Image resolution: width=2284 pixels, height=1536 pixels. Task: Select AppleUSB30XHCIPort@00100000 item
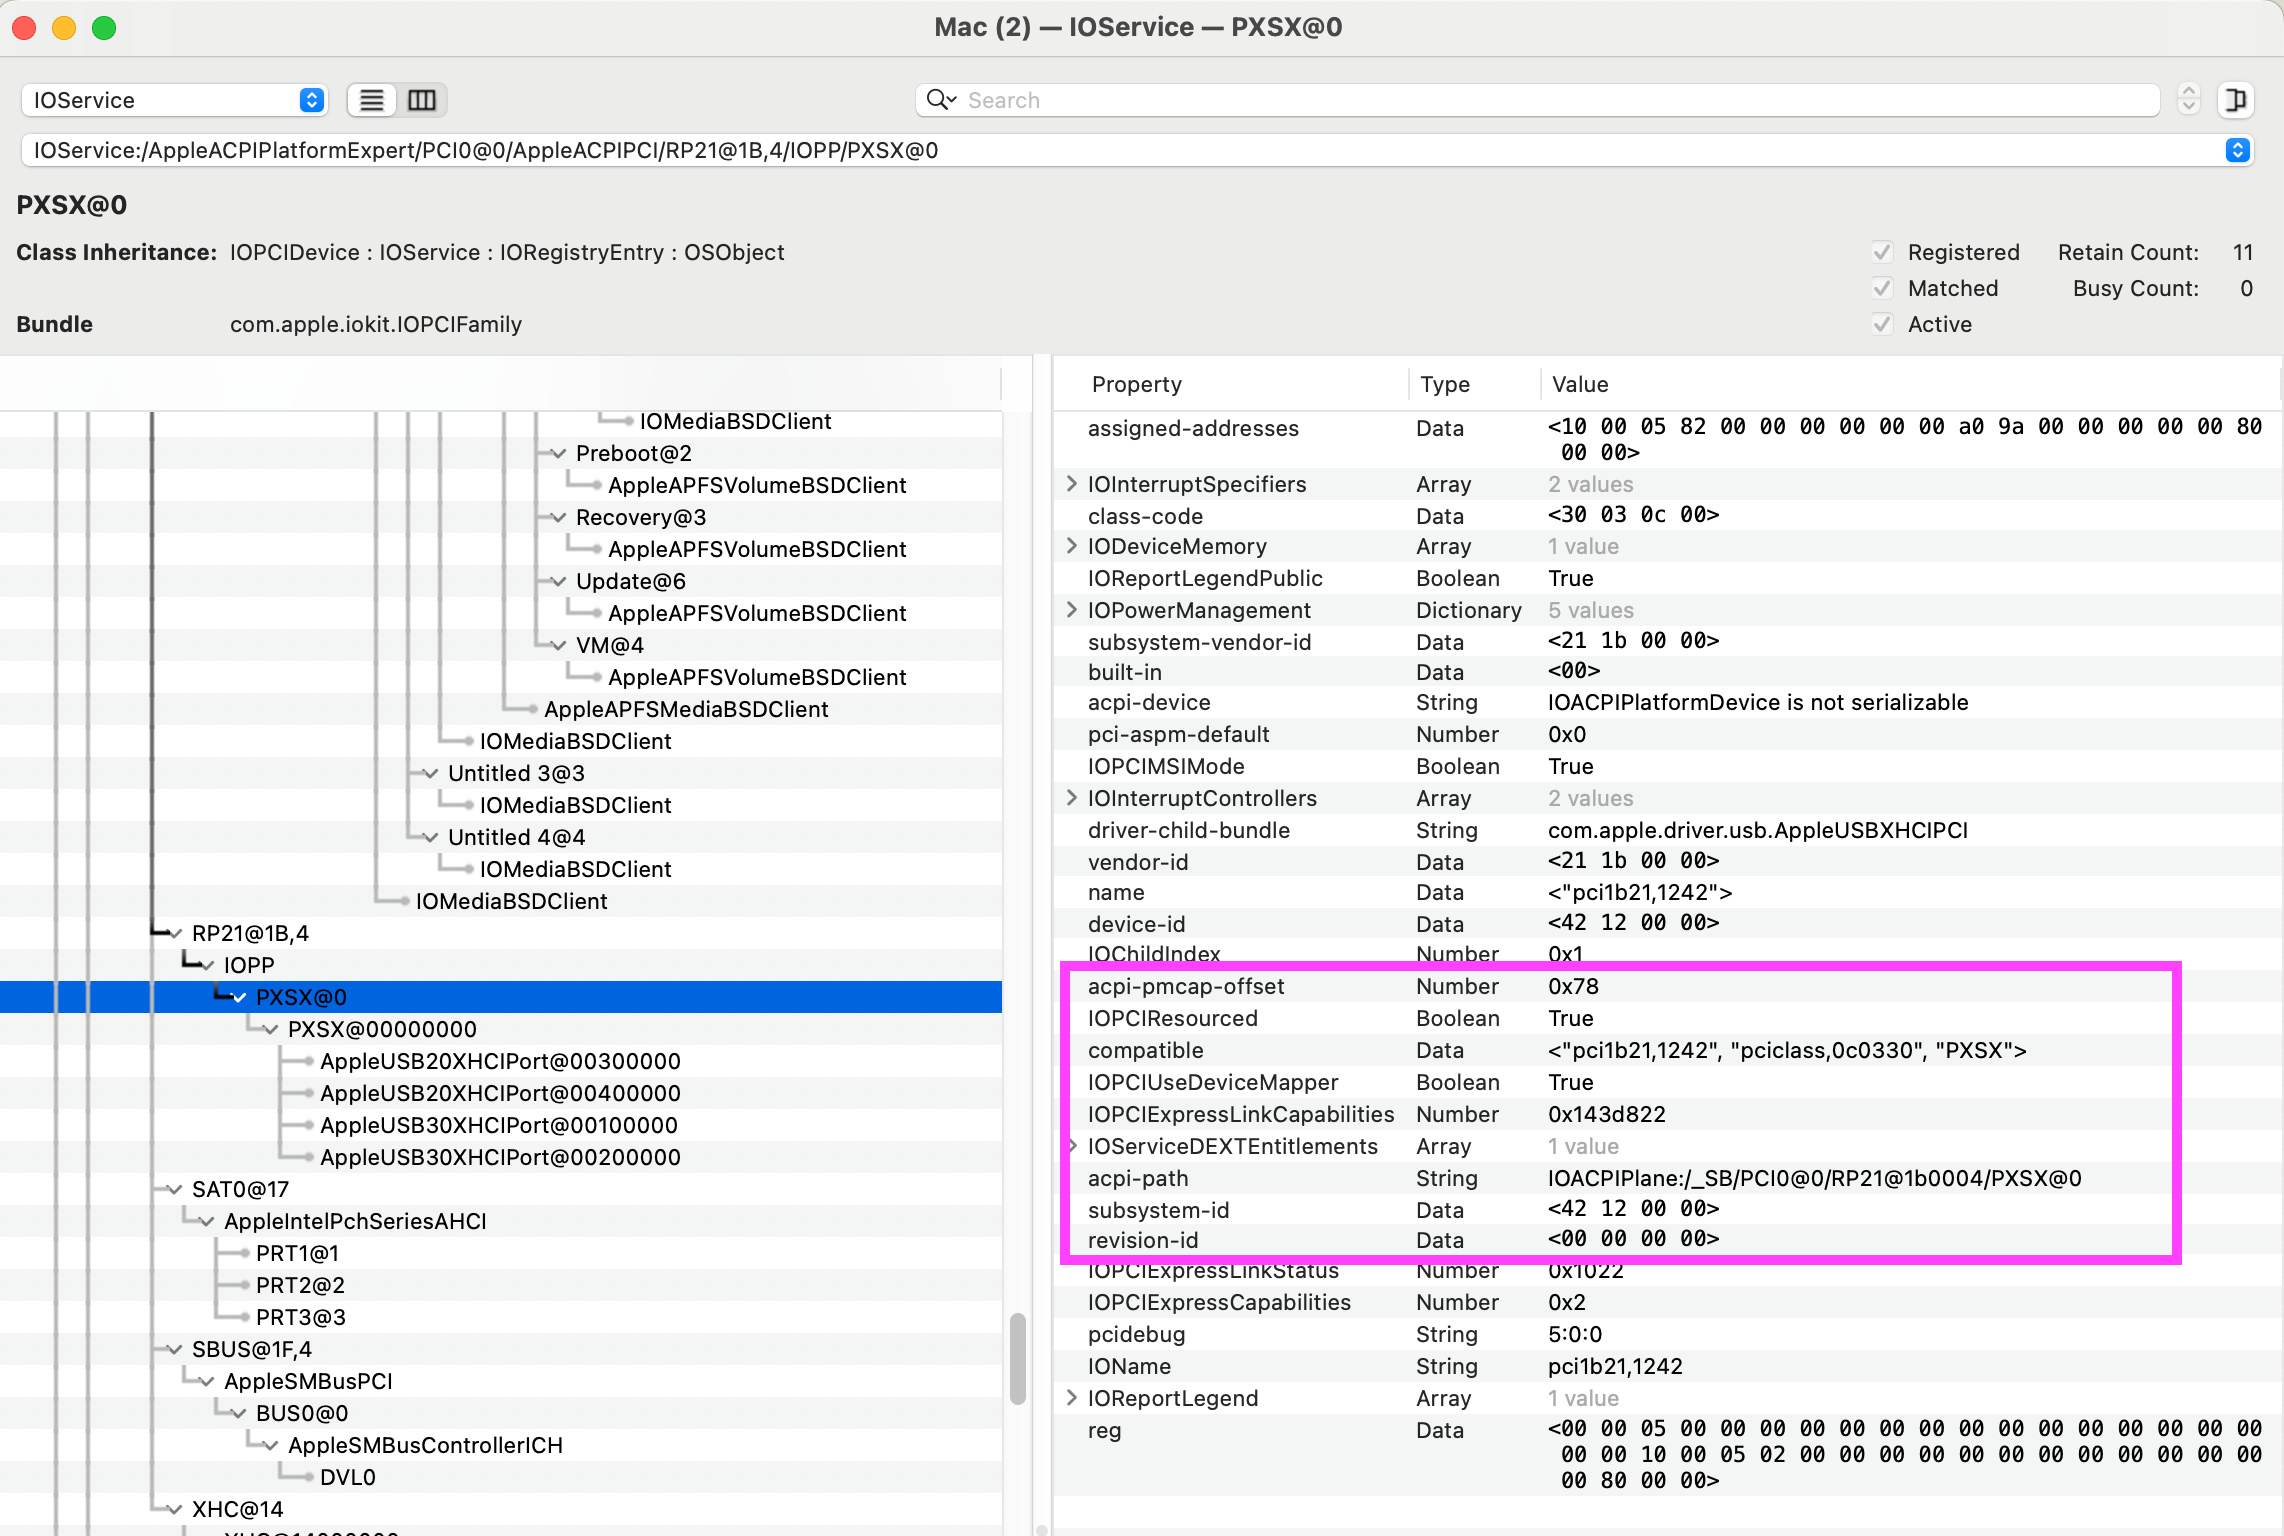pyautogui.click(x=499, y=1125)
